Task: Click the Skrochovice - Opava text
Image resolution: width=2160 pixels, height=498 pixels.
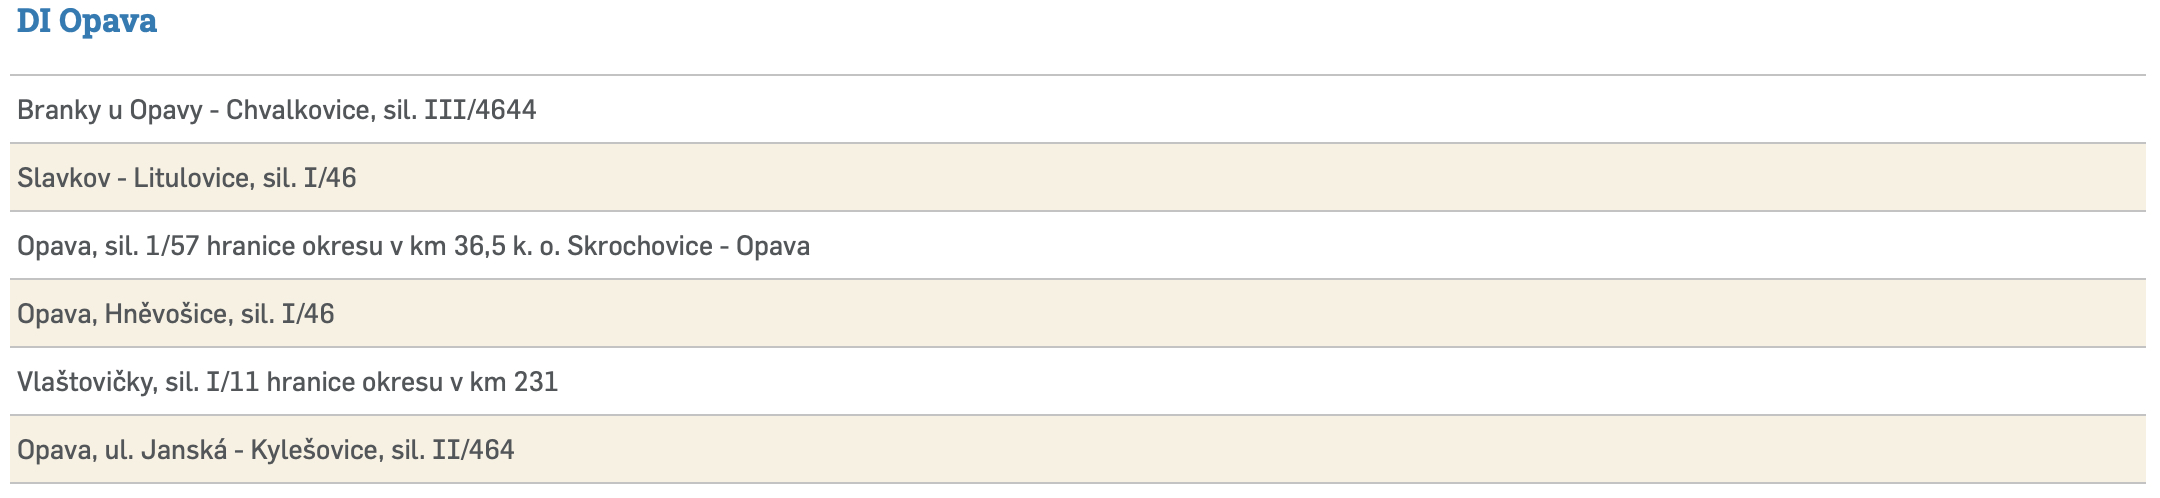Action: [688, 246]
